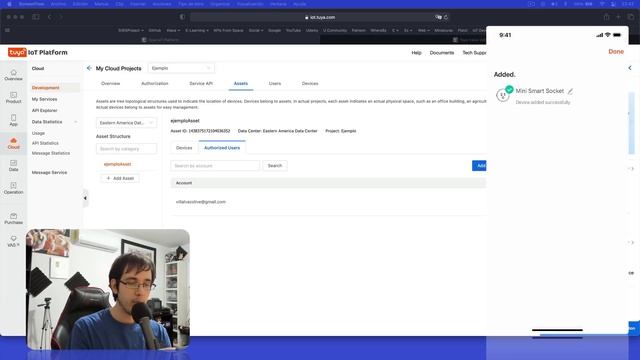Click the Safari tab overview icon
This screenshot has height=360, width=640.
tap(631, 17)
